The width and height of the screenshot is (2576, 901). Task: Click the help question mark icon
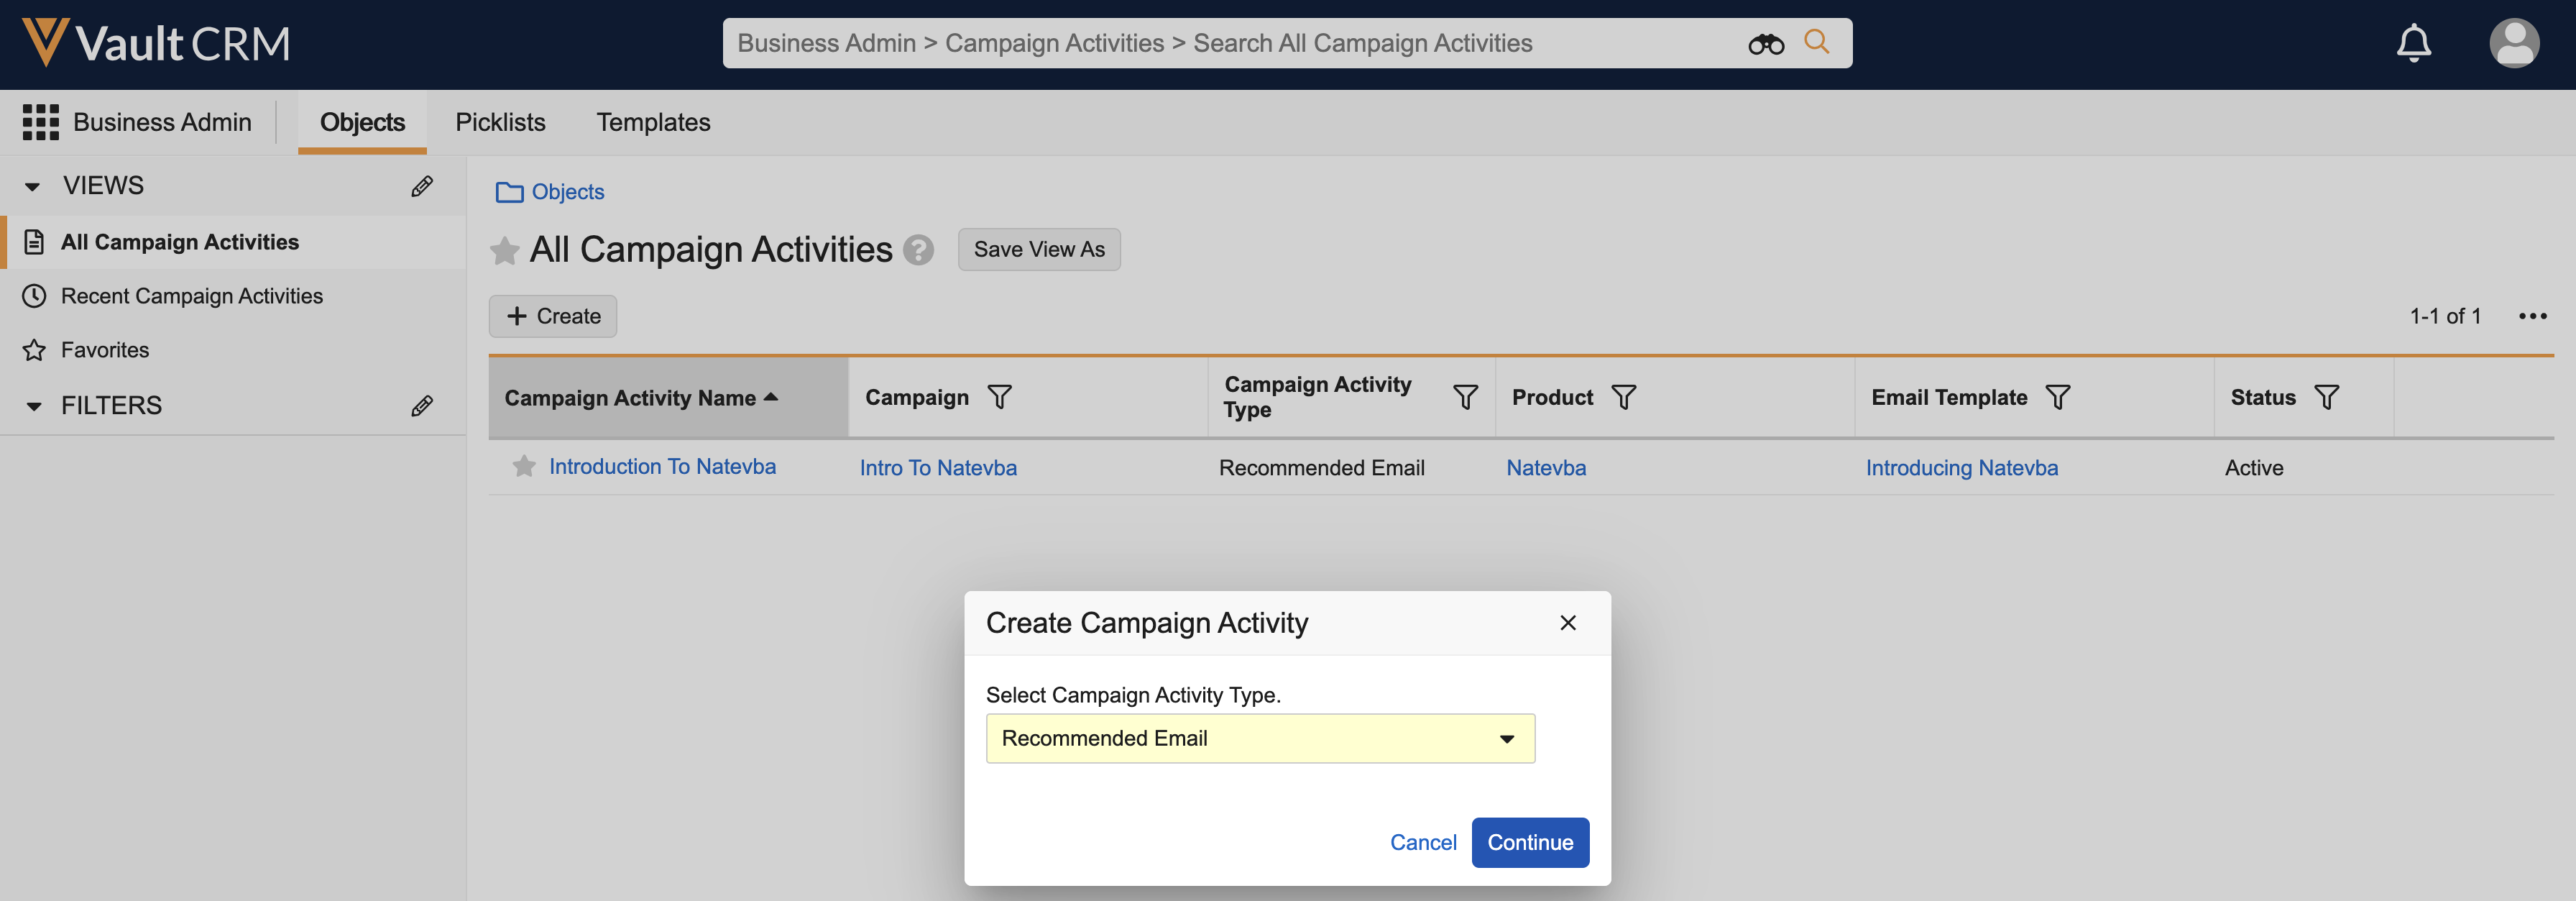[918, 250]
